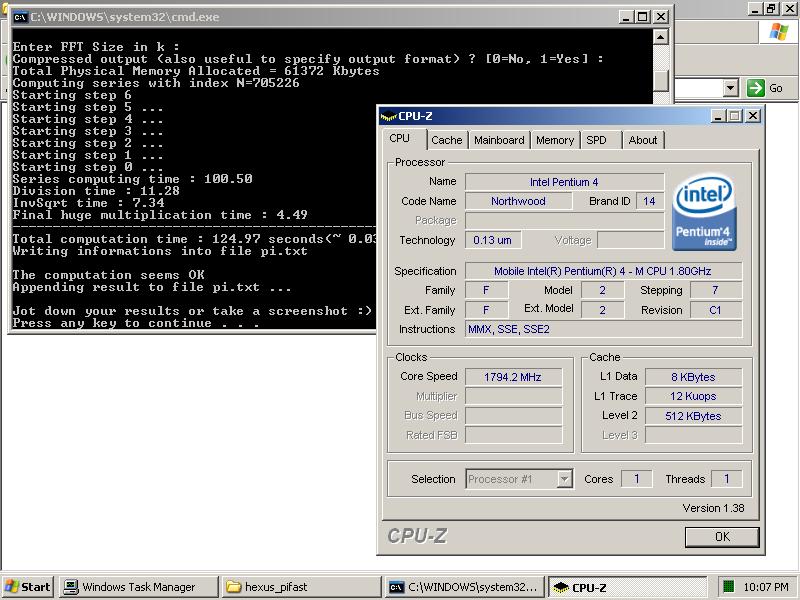Open the Mainboard tab in CPU-Z

click(499, 140)
